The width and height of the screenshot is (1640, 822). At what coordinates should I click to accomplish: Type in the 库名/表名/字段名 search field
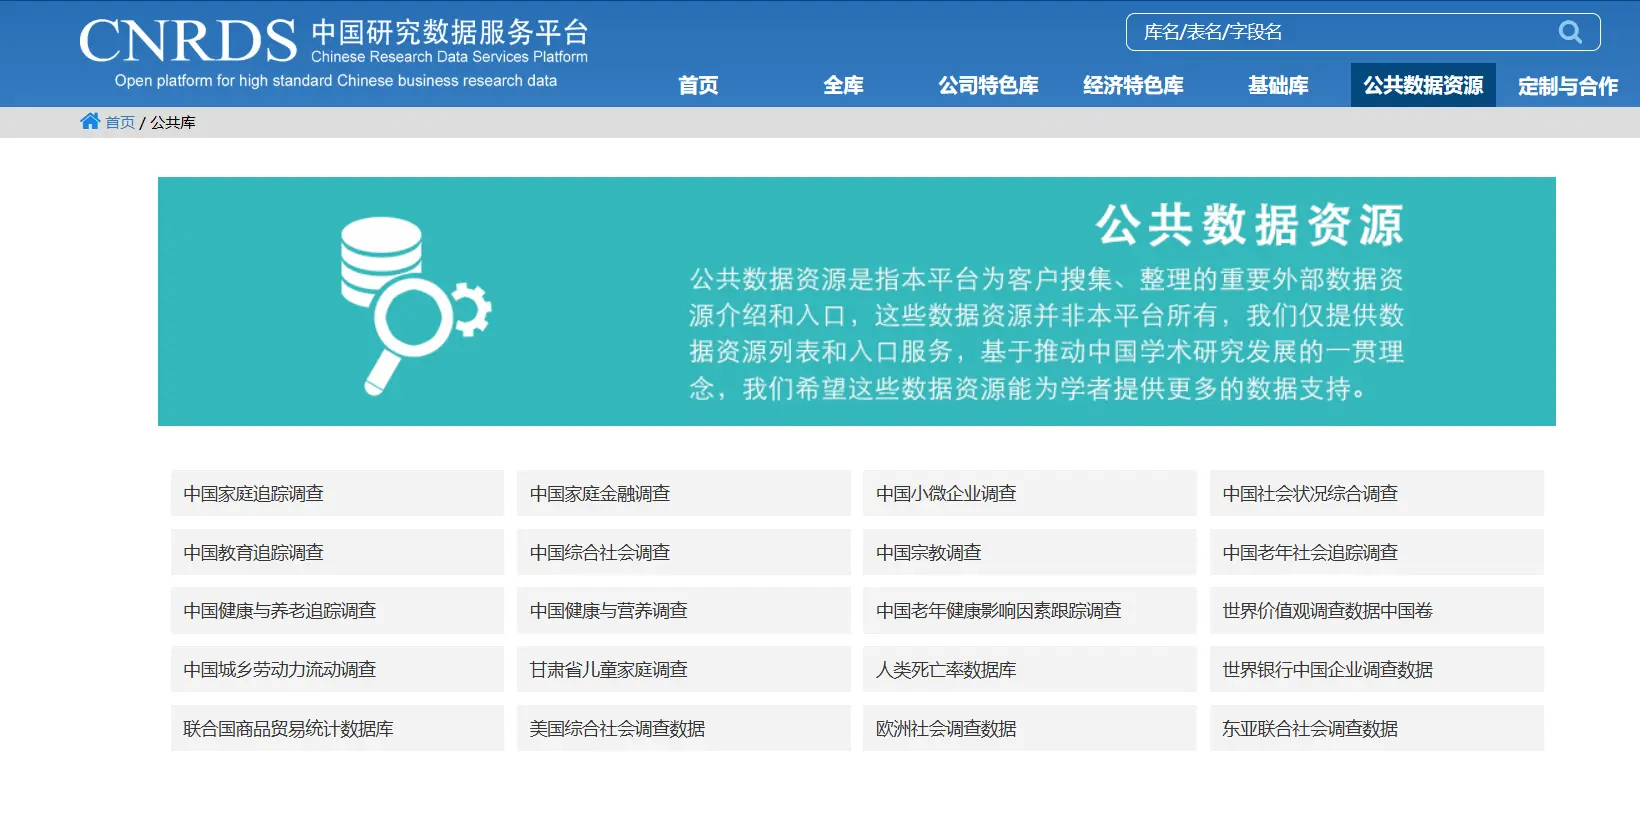[1340, 32]
